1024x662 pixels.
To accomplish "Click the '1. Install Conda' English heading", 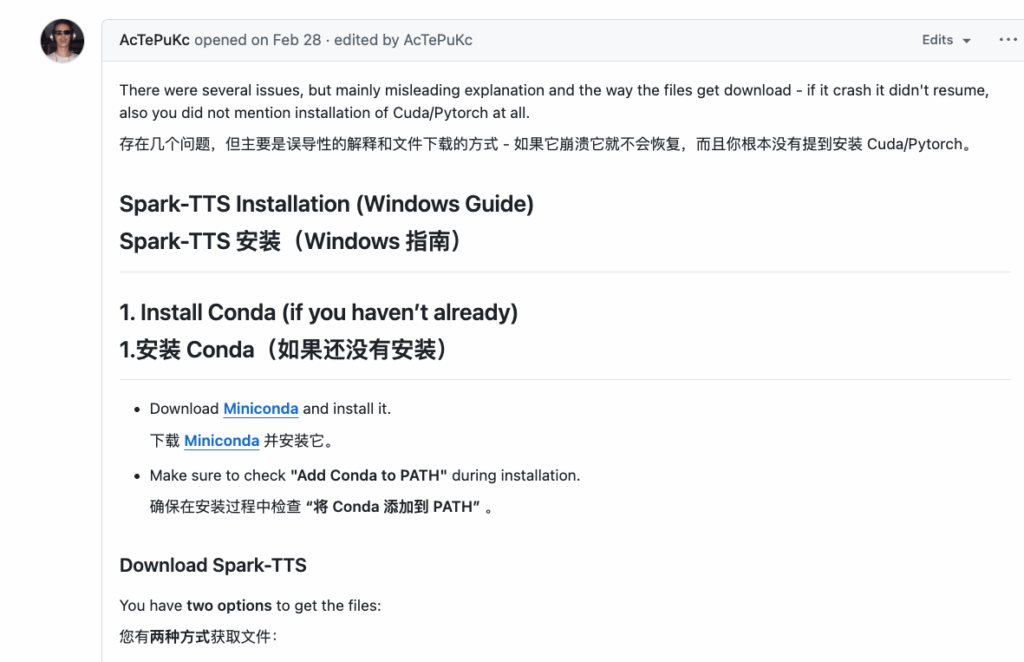I will pyautogui.click(x=319, y=312).
